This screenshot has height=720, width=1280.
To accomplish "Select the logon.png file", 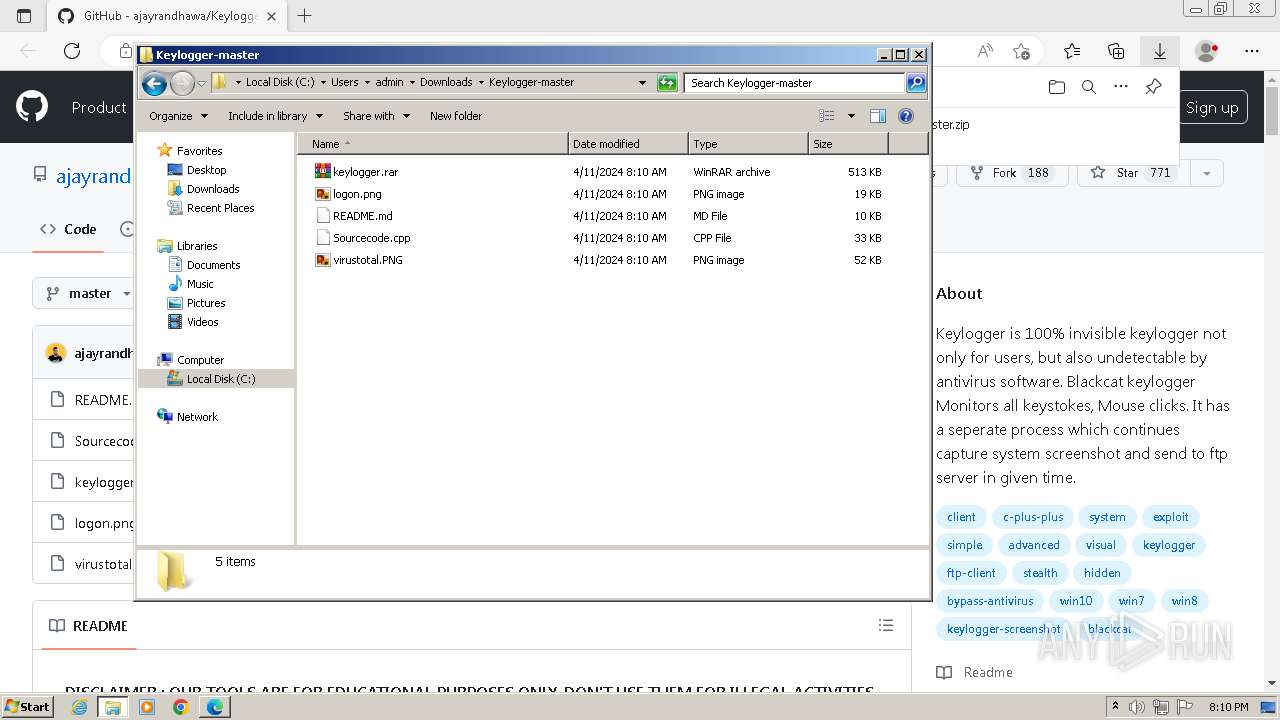I will pyautogui.click(x=357, y=194).
